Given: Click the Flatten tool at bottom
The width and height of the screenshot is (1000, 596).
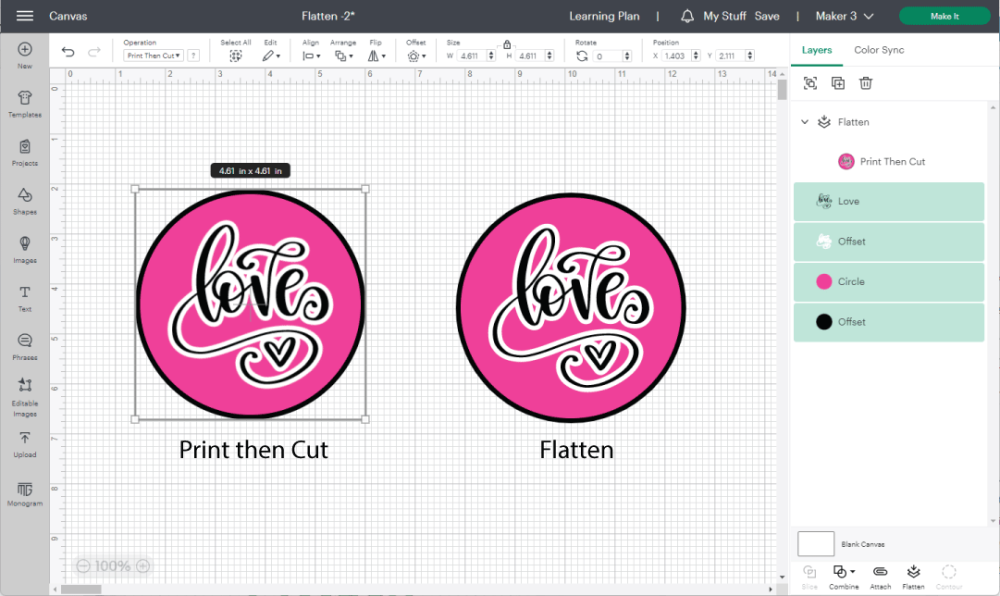Looking at the screenshot, I should [913, 576].
